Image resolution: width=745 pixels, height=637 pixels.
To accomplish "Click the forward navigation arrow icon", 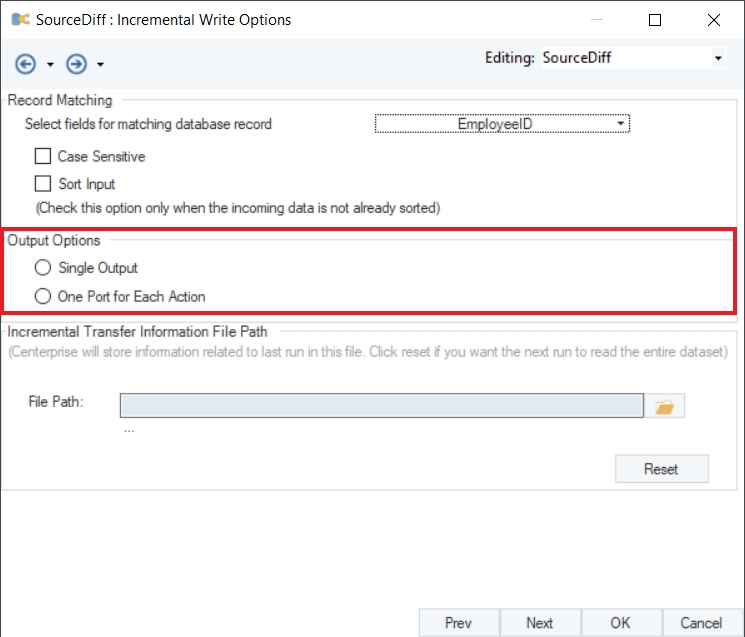I will pos(76,64).
